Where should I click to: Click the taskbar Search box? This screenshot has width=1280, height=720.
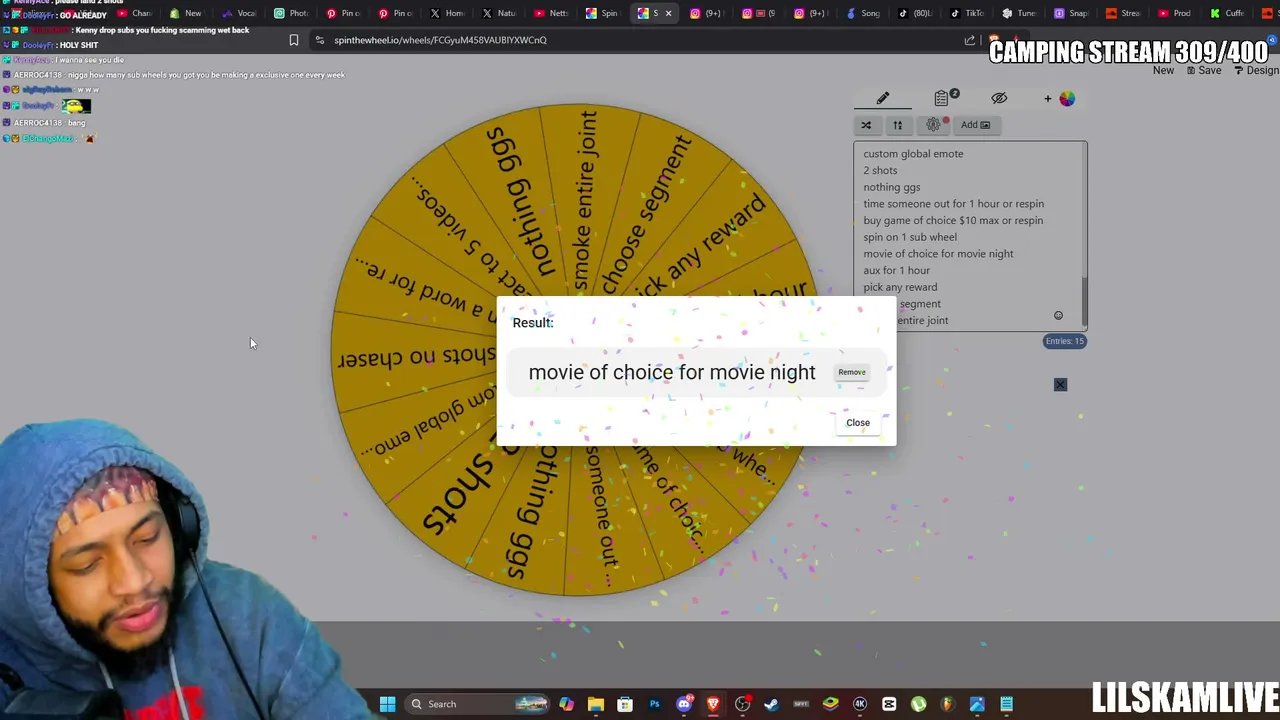click(x=479, y=704)
